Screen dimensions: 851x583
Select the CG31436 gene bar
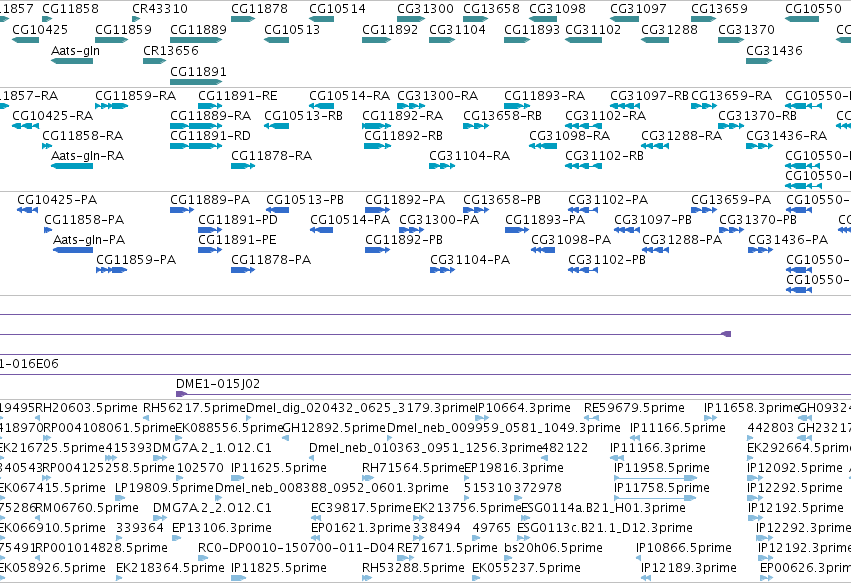(759, 61)
